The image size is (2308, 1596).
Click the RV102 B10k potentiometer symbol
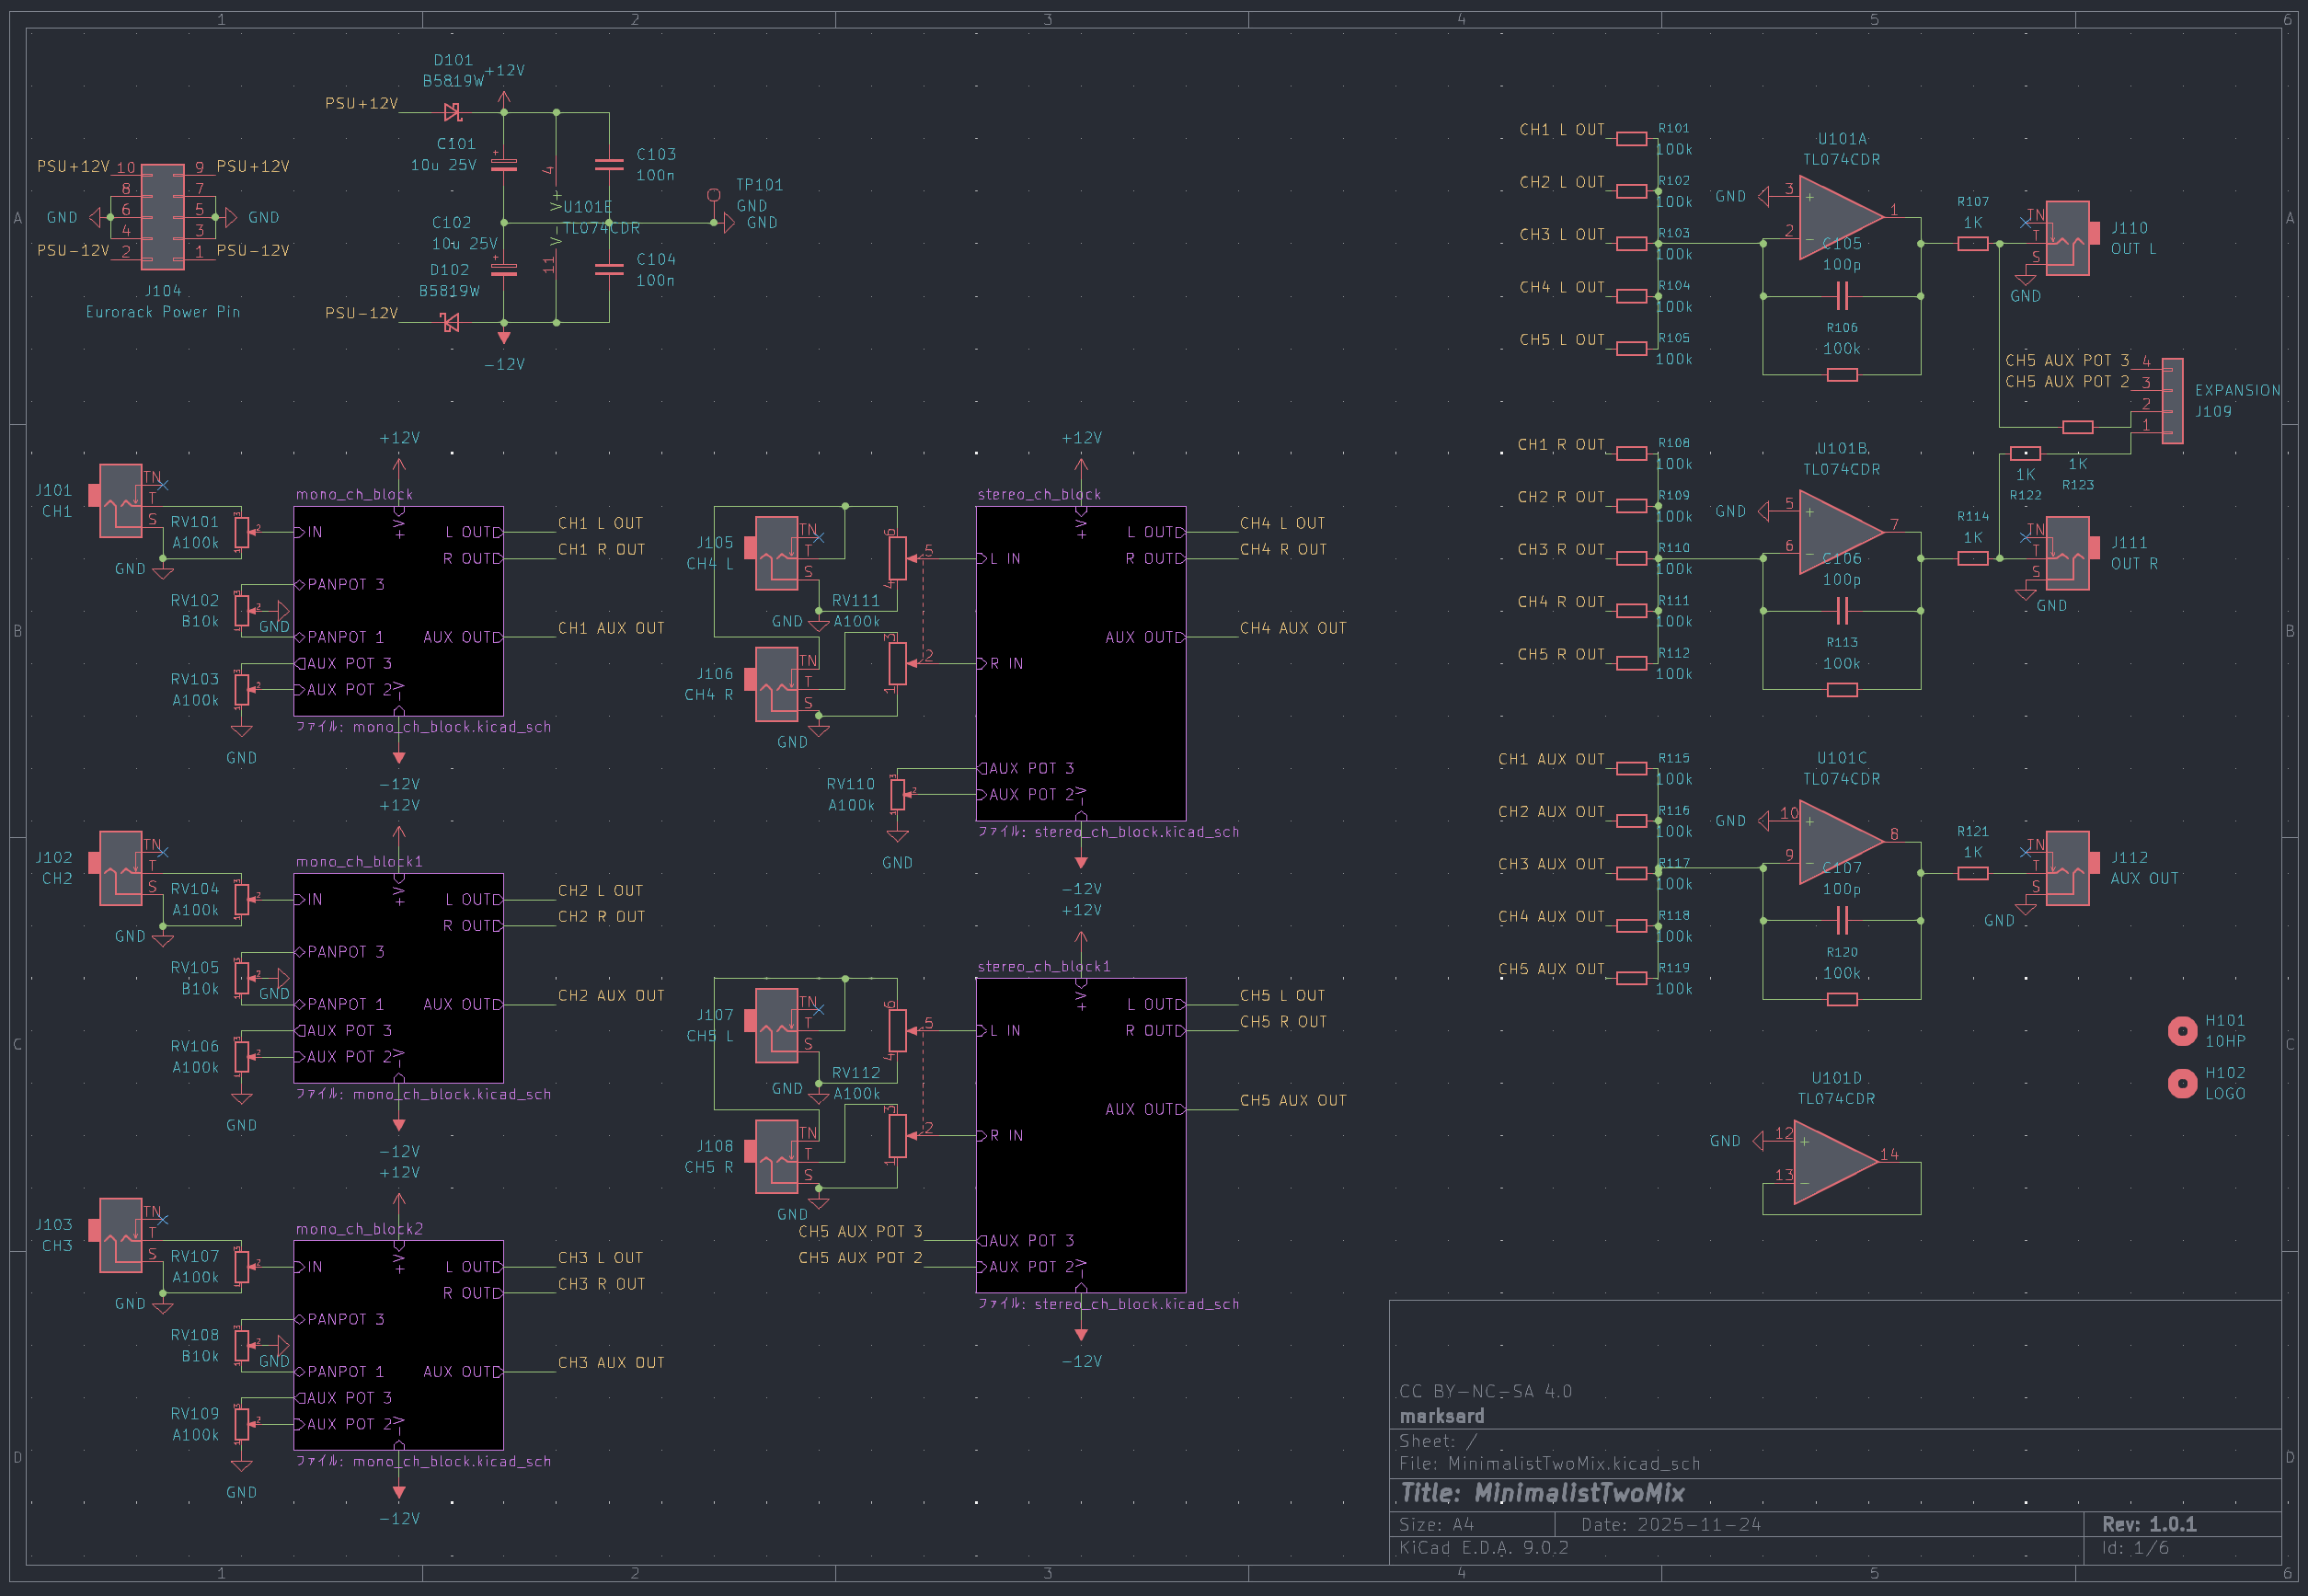coord(242,610)
